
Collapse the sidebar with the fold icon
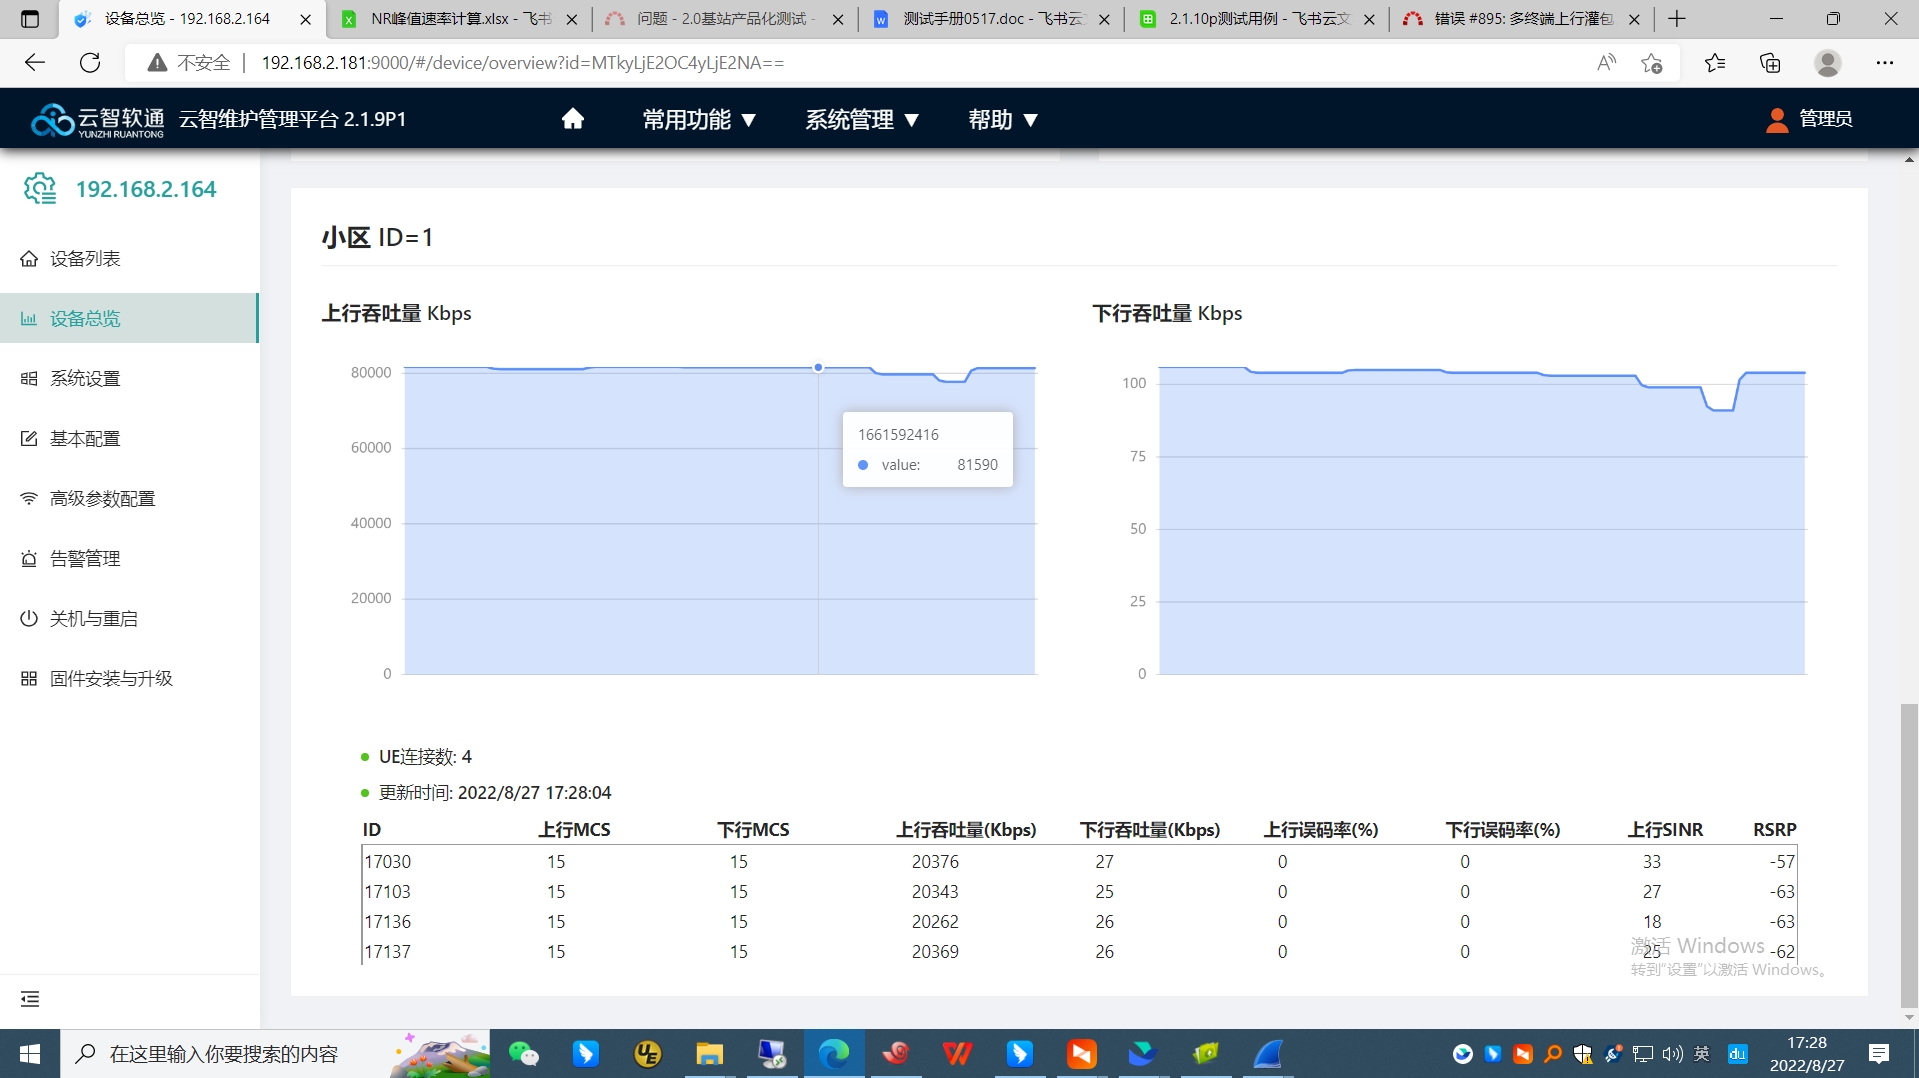tap(30, 999)
